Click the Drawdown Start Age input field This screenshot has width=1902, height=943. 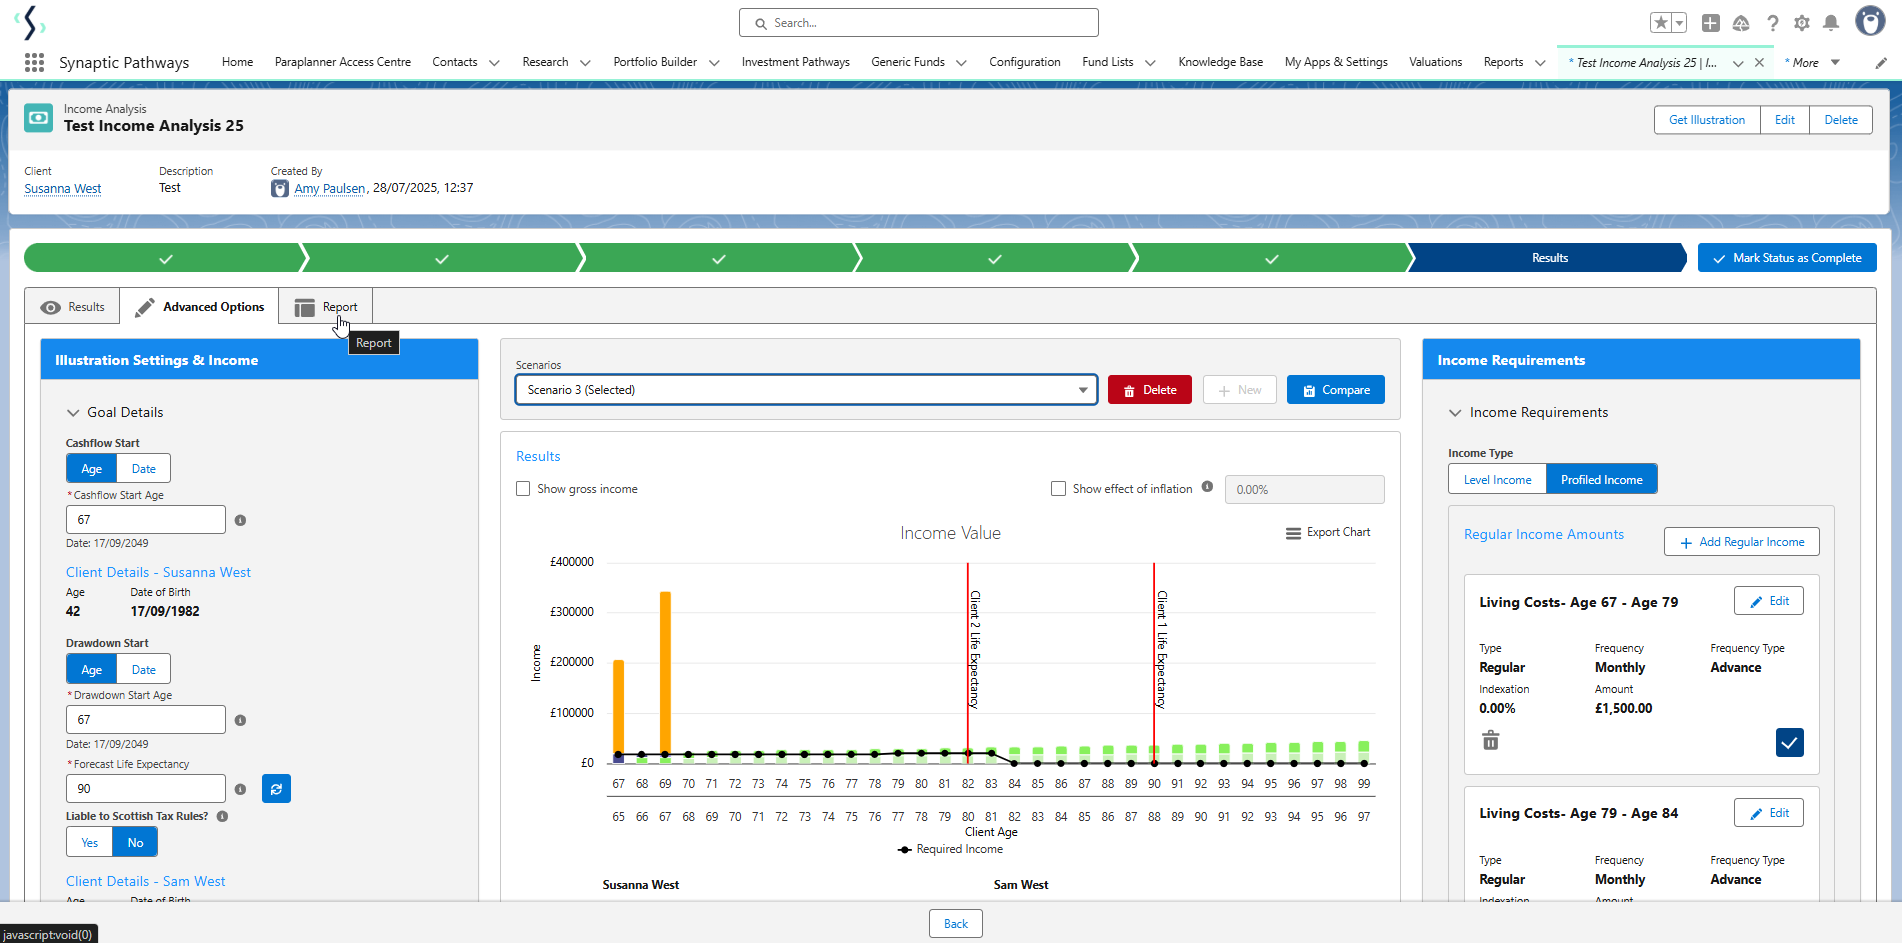(x=146, y=720)
